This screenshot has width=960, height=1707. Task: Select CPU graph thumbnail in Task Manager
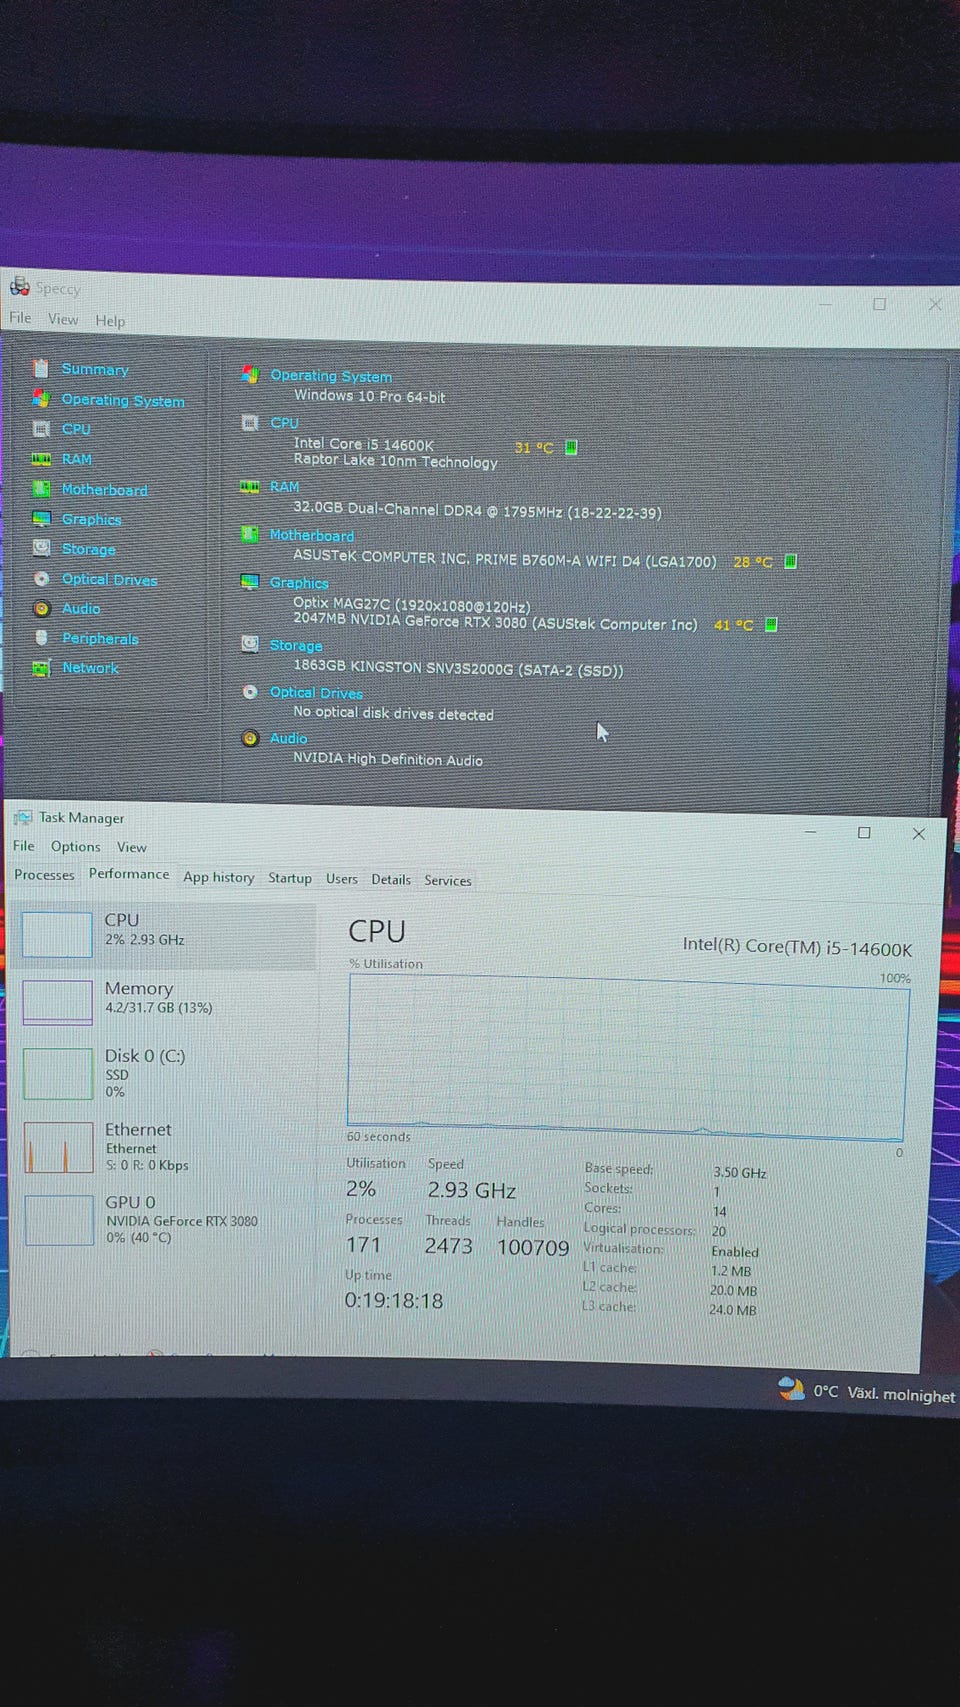click(x=57, y=934)
